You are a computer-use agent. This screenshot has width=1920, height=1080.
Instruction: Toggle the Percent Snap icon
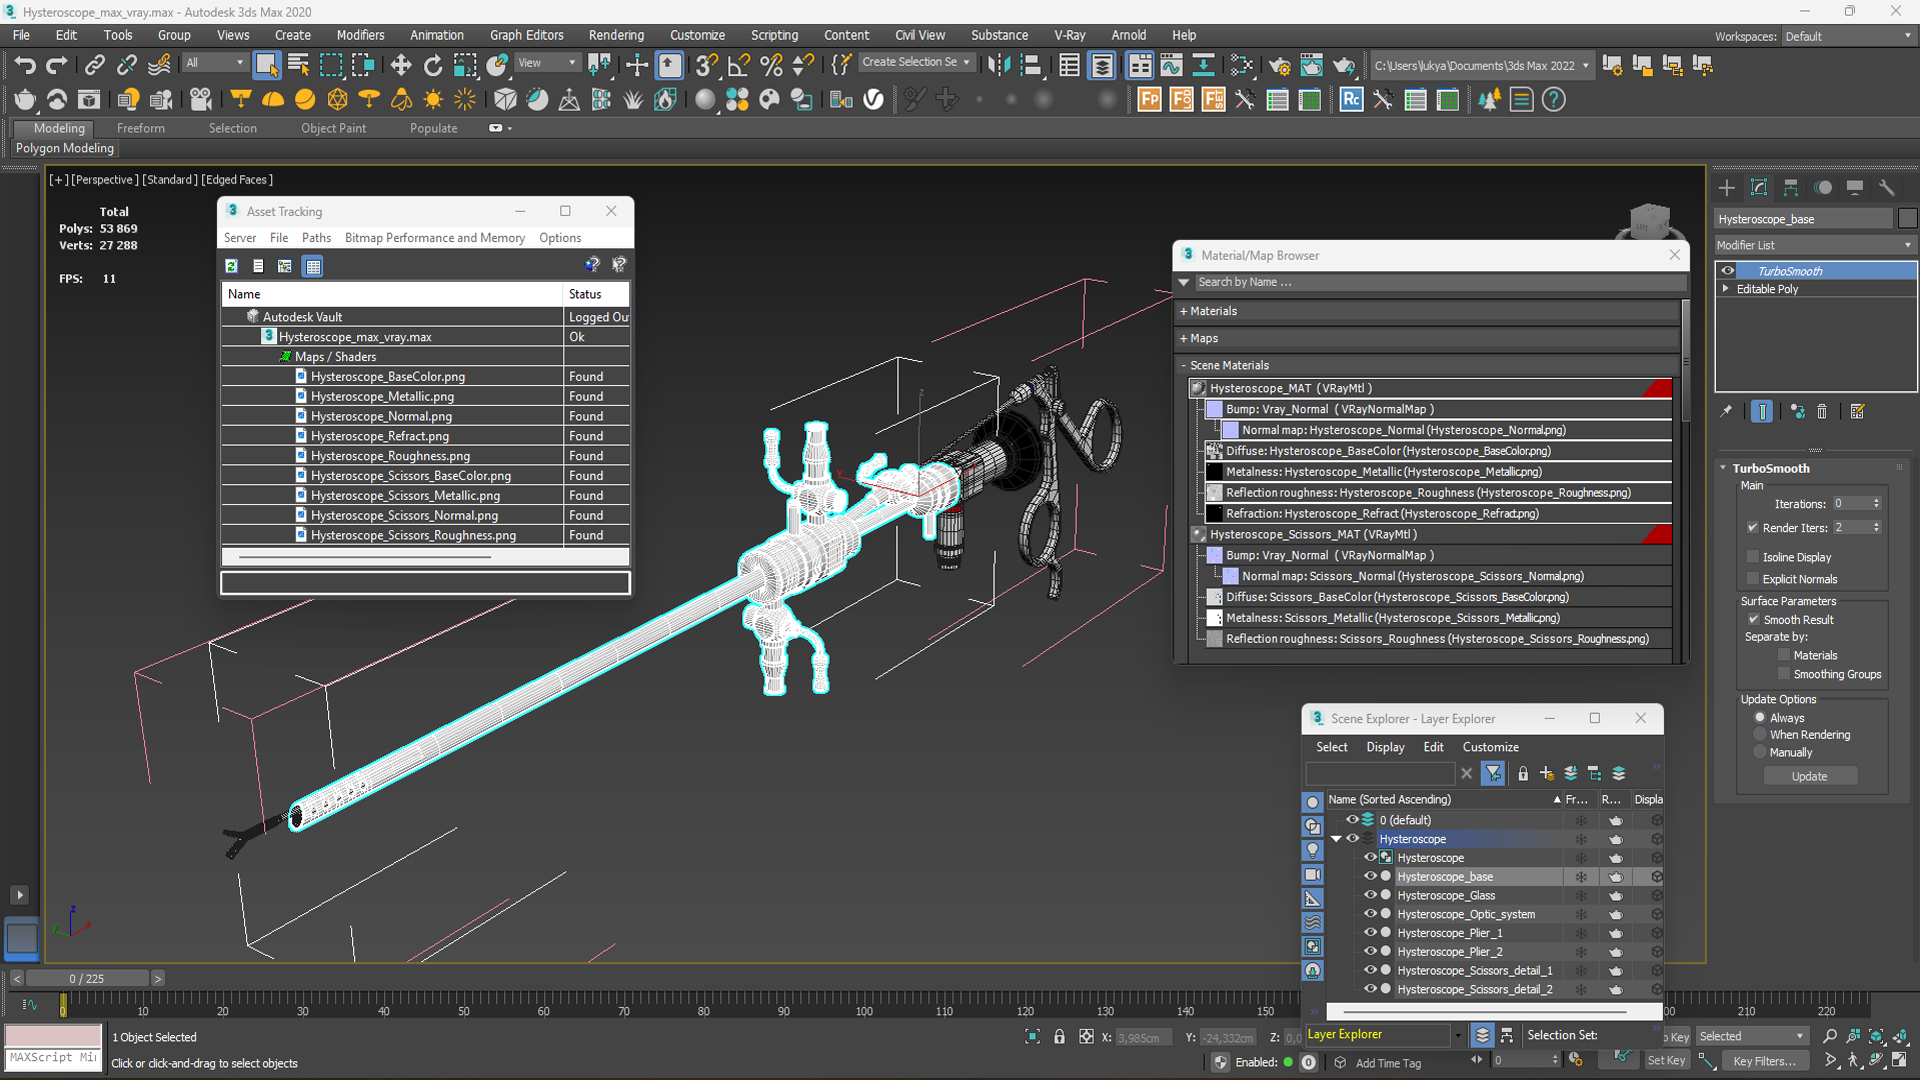pos(771,65)
